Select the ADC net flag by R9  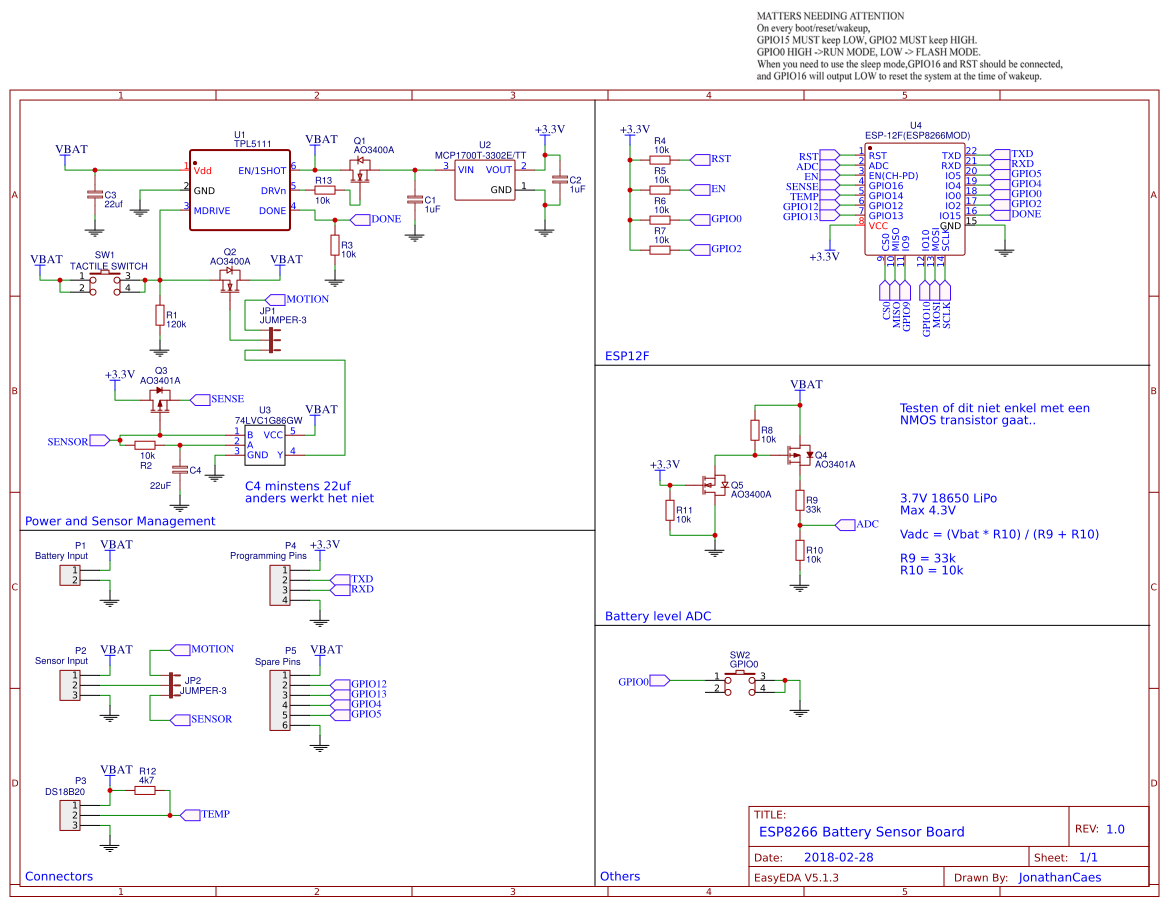[857, 525]
